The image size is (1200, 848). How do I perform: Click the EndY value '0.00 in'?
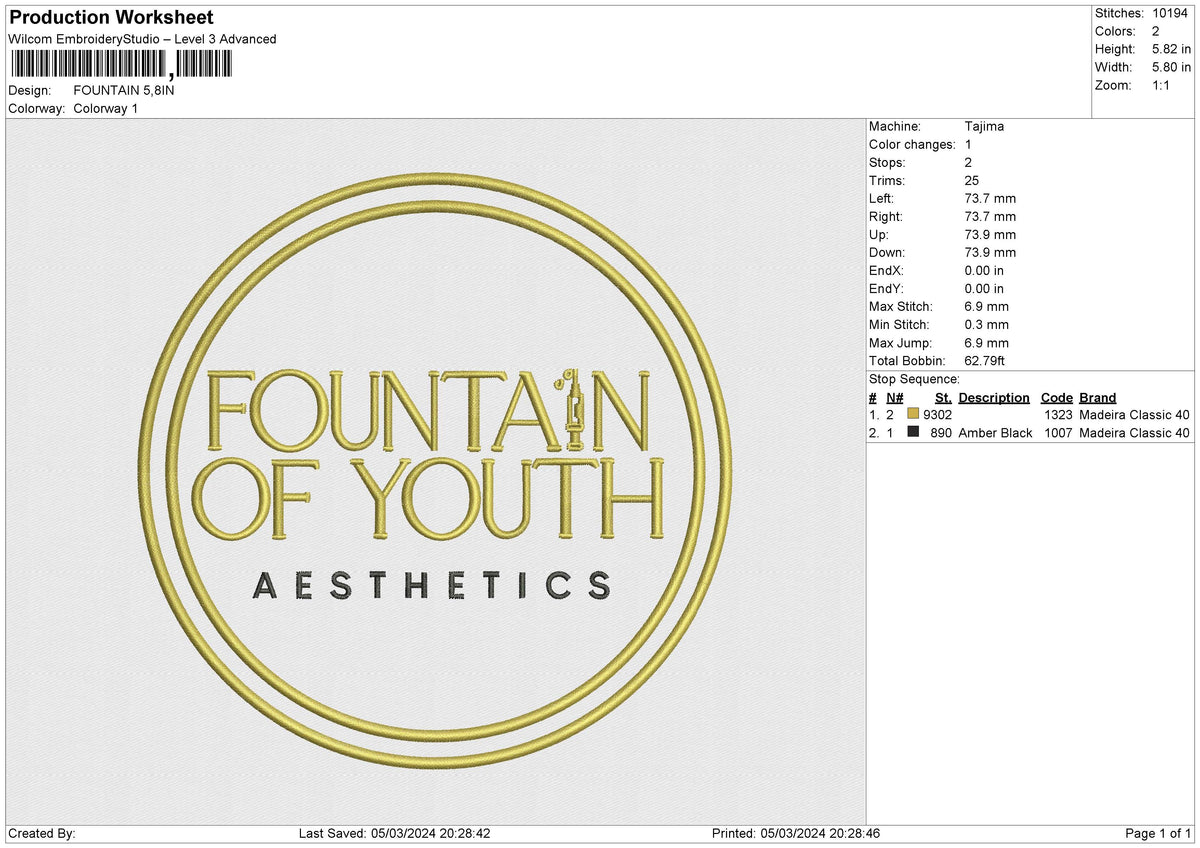point(984,289)
